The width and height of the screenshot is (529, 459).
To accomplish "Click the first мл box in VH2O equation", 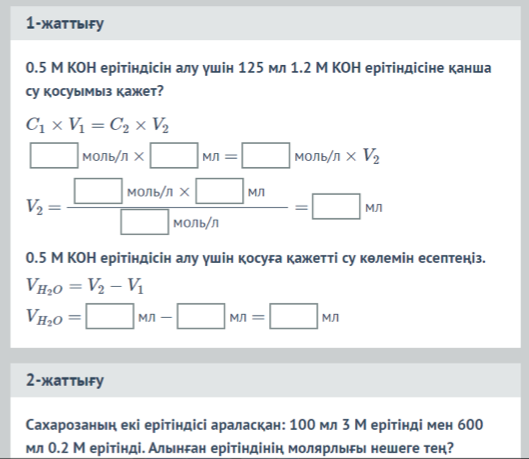I will 110,316.
